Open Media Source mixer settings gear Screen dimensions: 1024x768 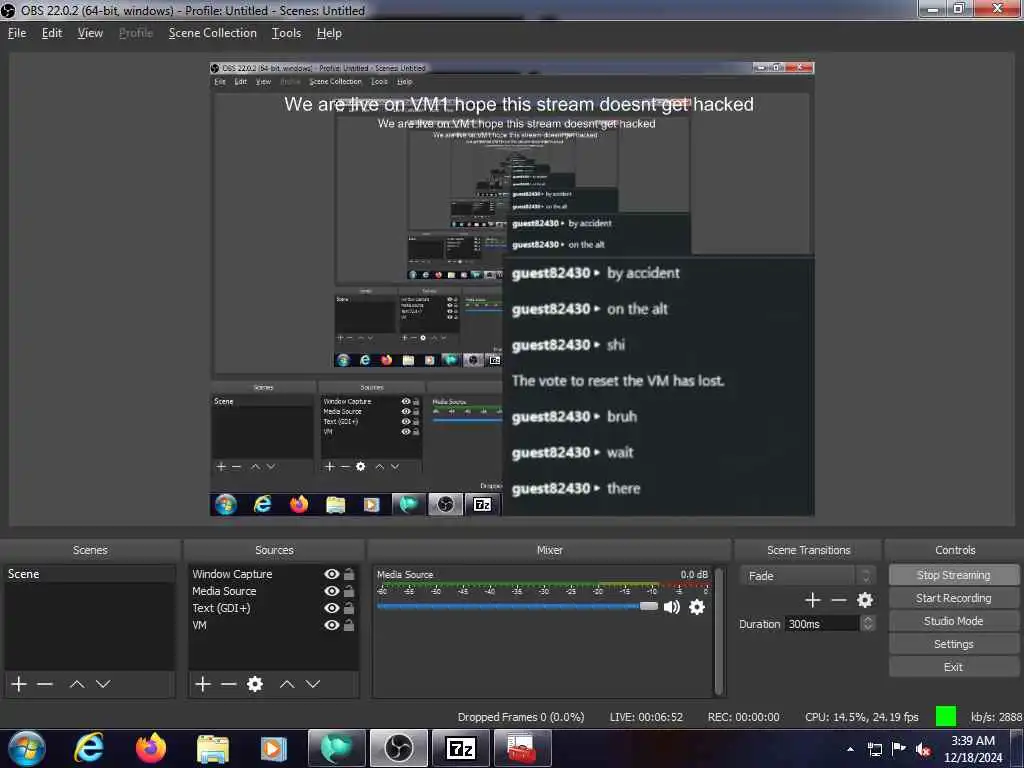[697, 607]
